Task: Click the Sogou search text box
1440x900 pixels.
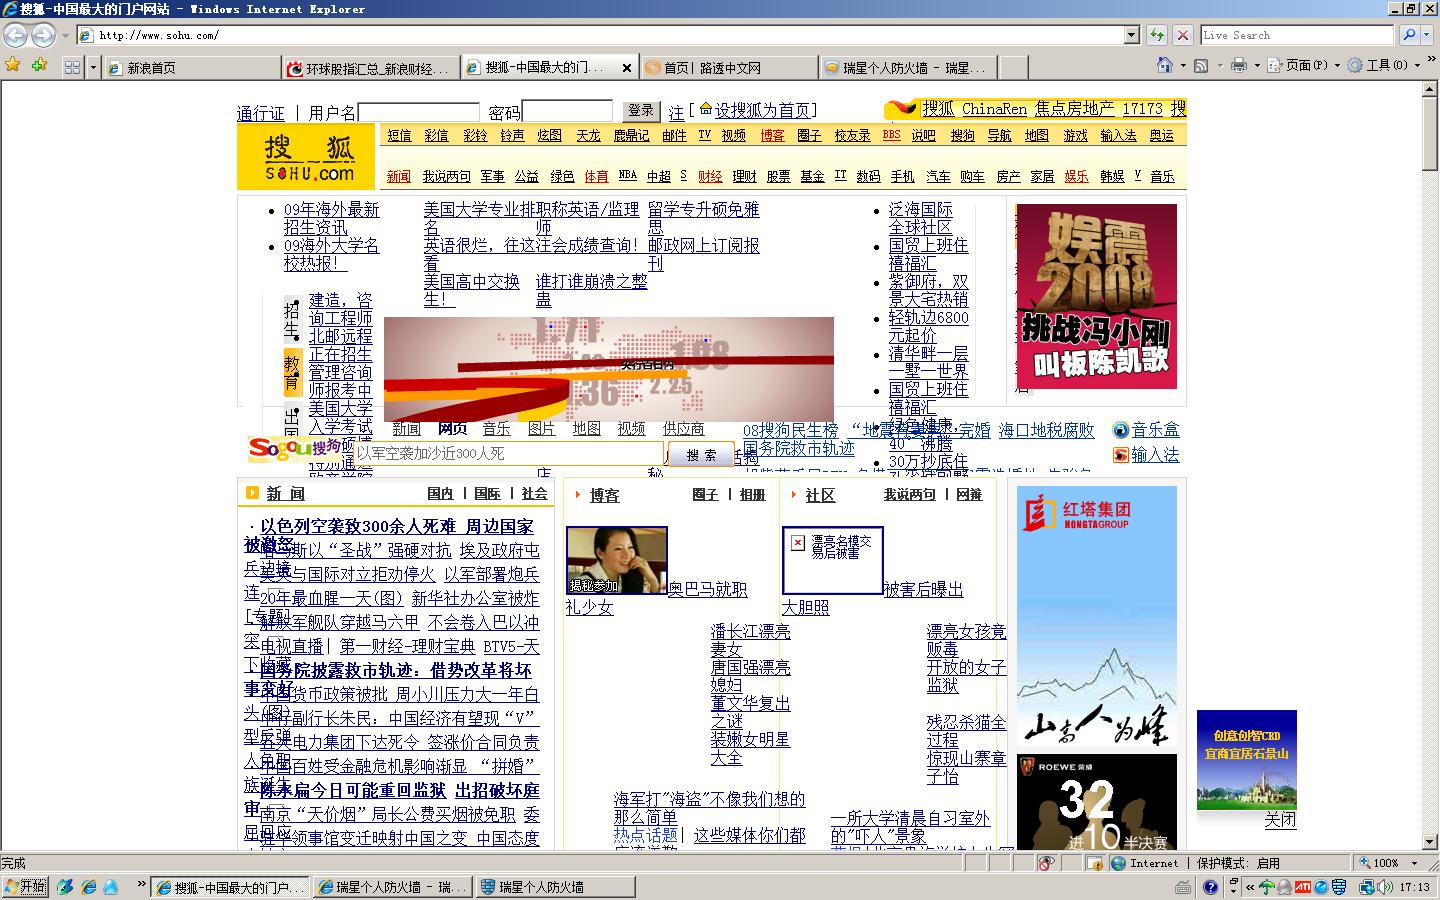Action: coord(509,454)
